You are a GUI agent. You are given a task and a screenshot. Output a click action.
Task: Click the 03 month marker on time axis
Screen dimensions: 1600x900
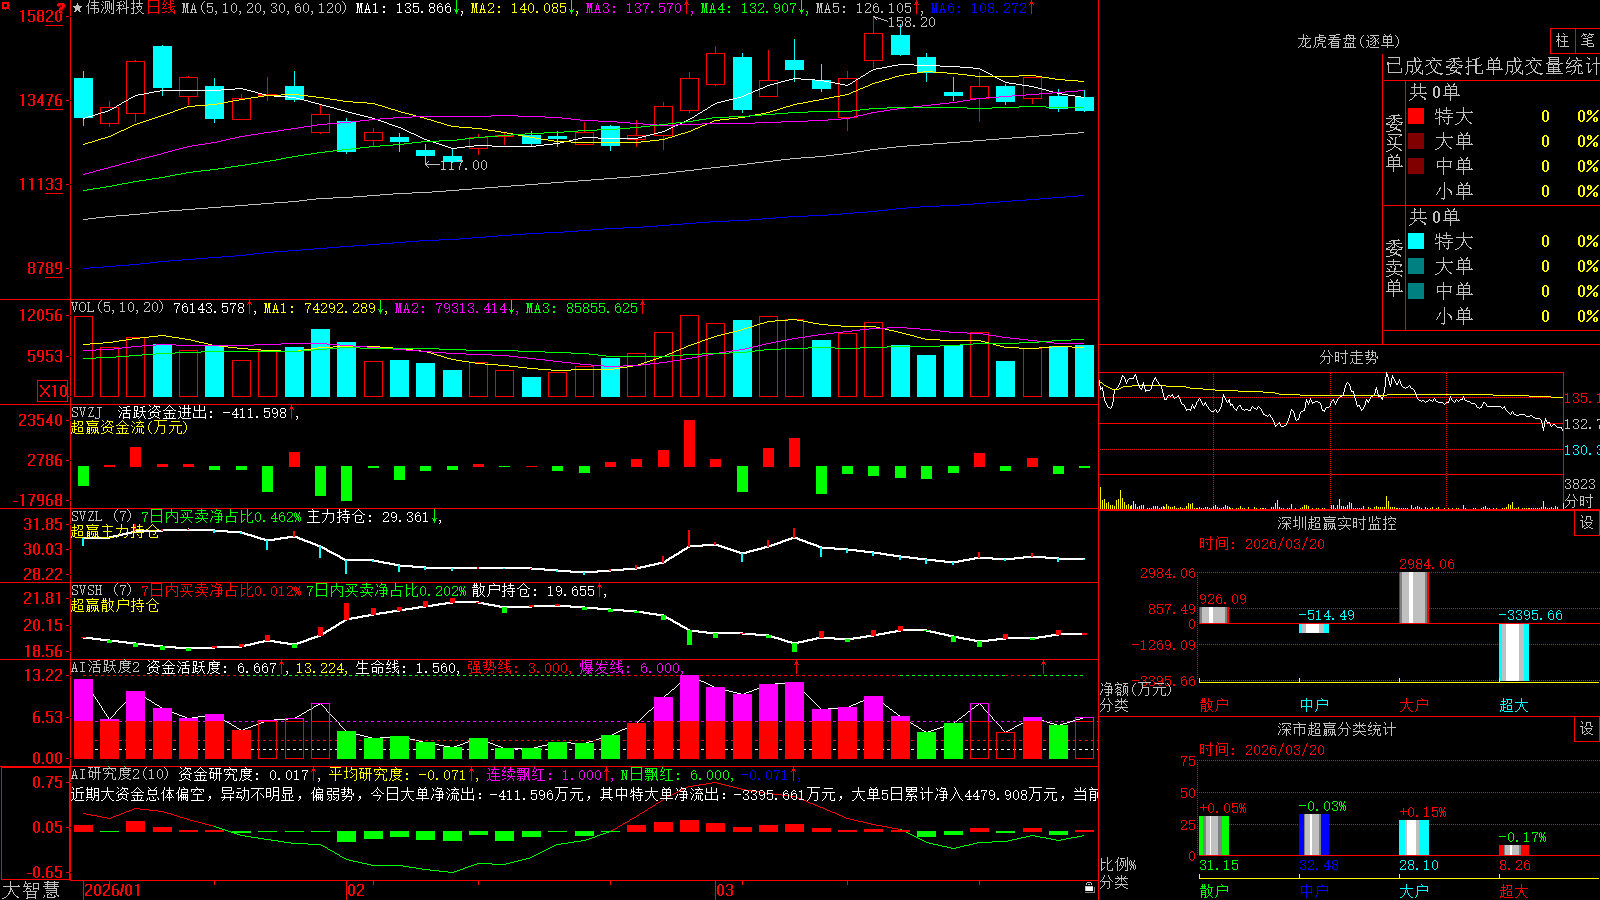click(x=725, y=890)
